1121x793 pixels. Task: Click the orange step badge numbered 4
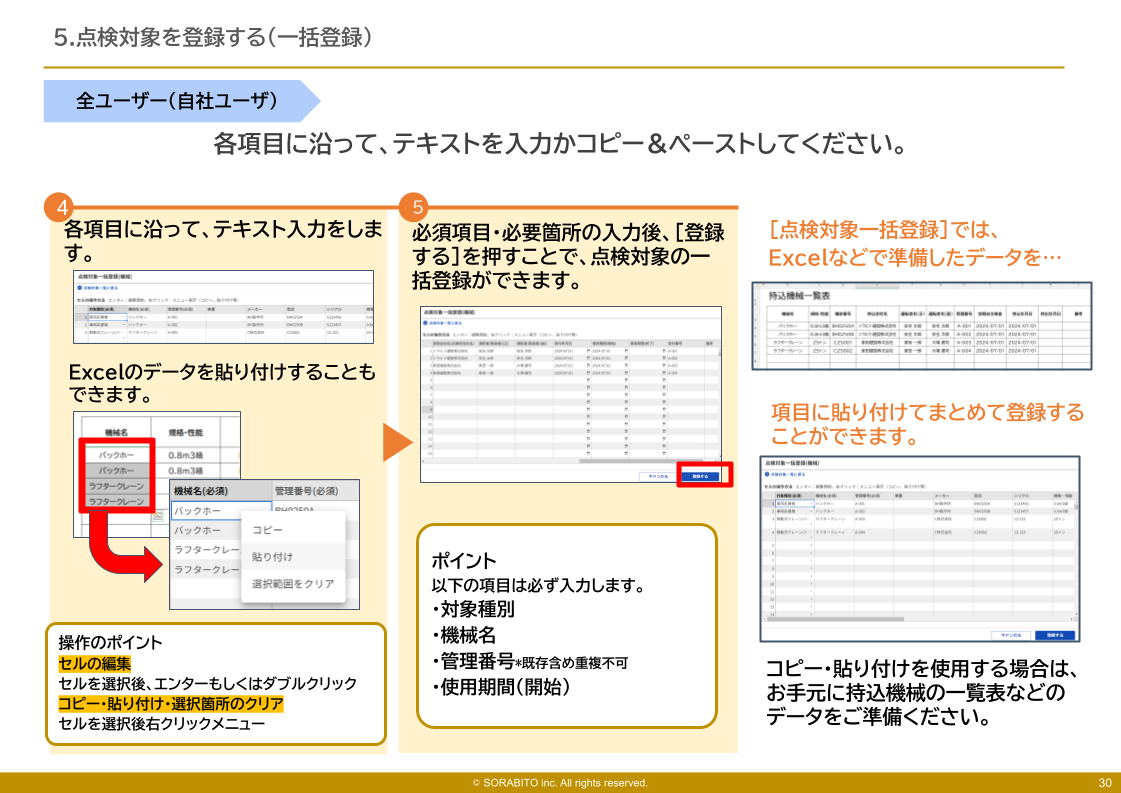tap(57, 207)
